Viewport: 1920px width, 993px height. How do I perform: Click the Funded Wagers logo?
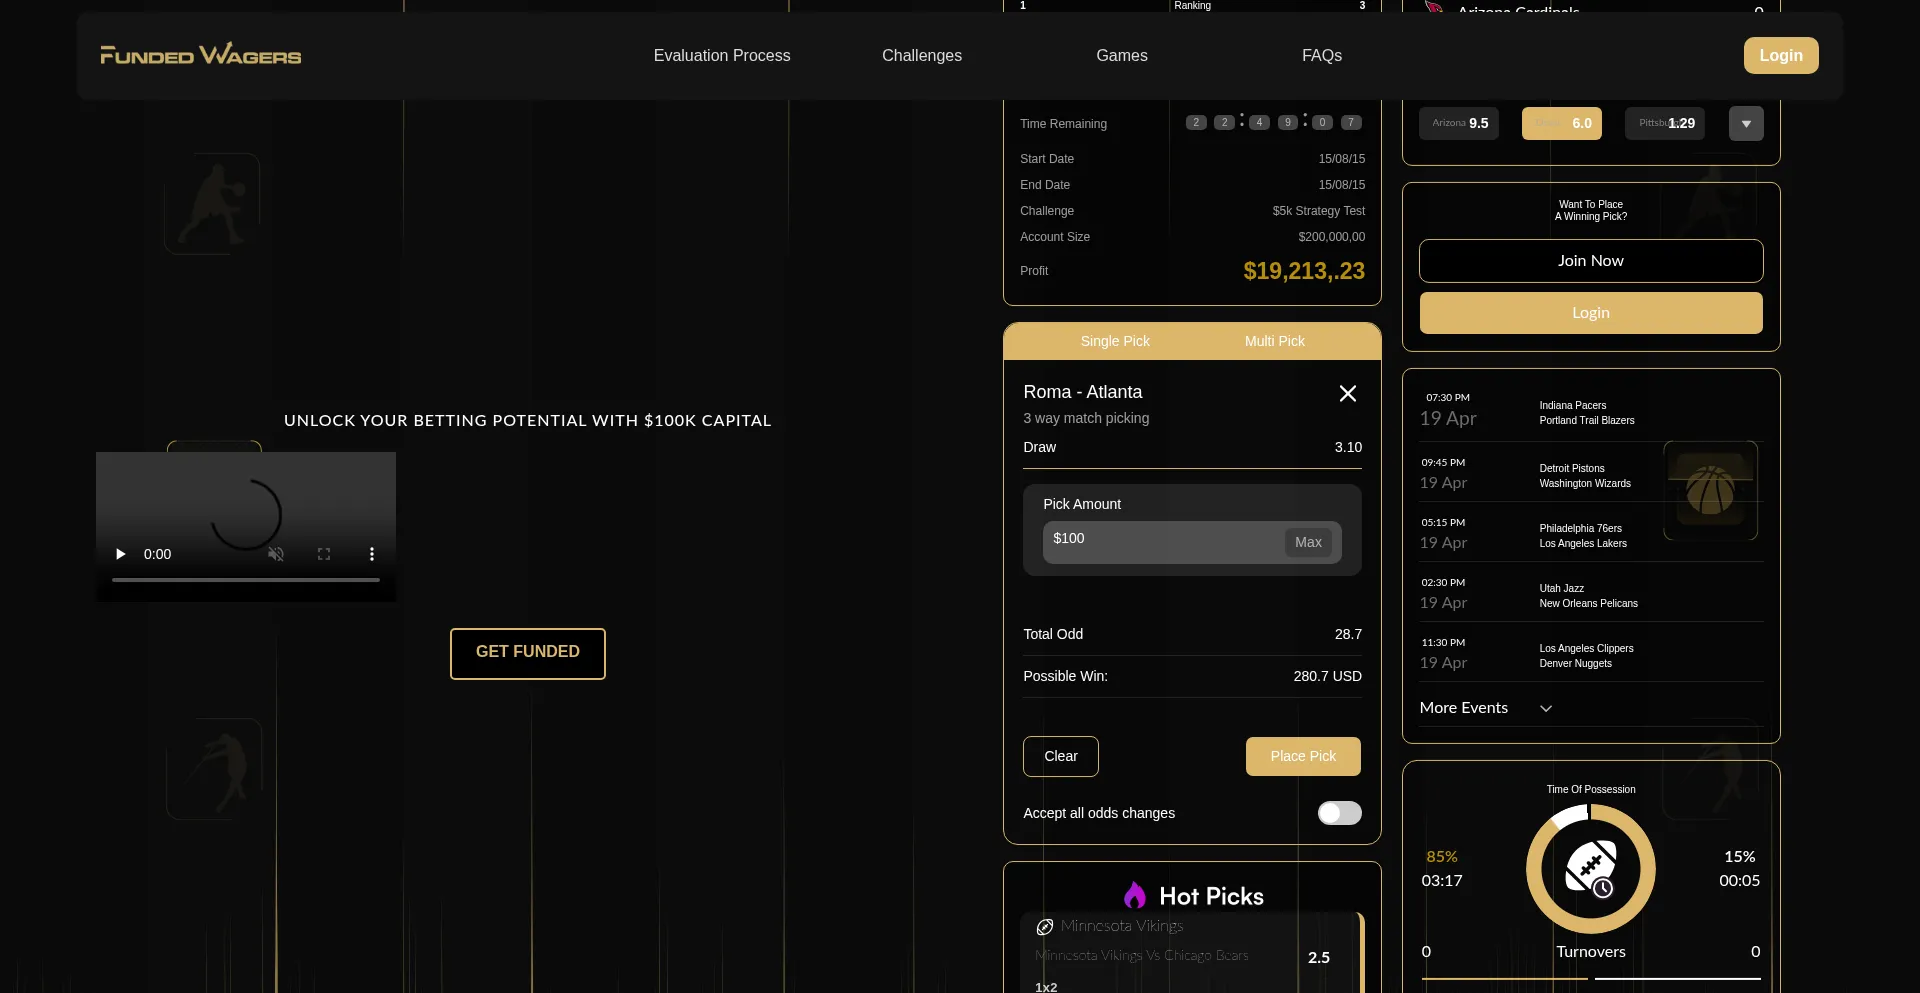[200, 55]
